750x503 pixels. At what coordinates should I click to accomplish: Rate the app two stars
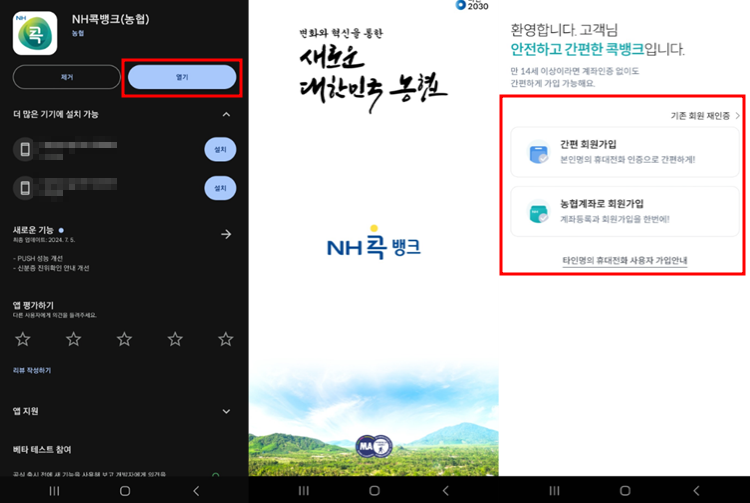73,339
